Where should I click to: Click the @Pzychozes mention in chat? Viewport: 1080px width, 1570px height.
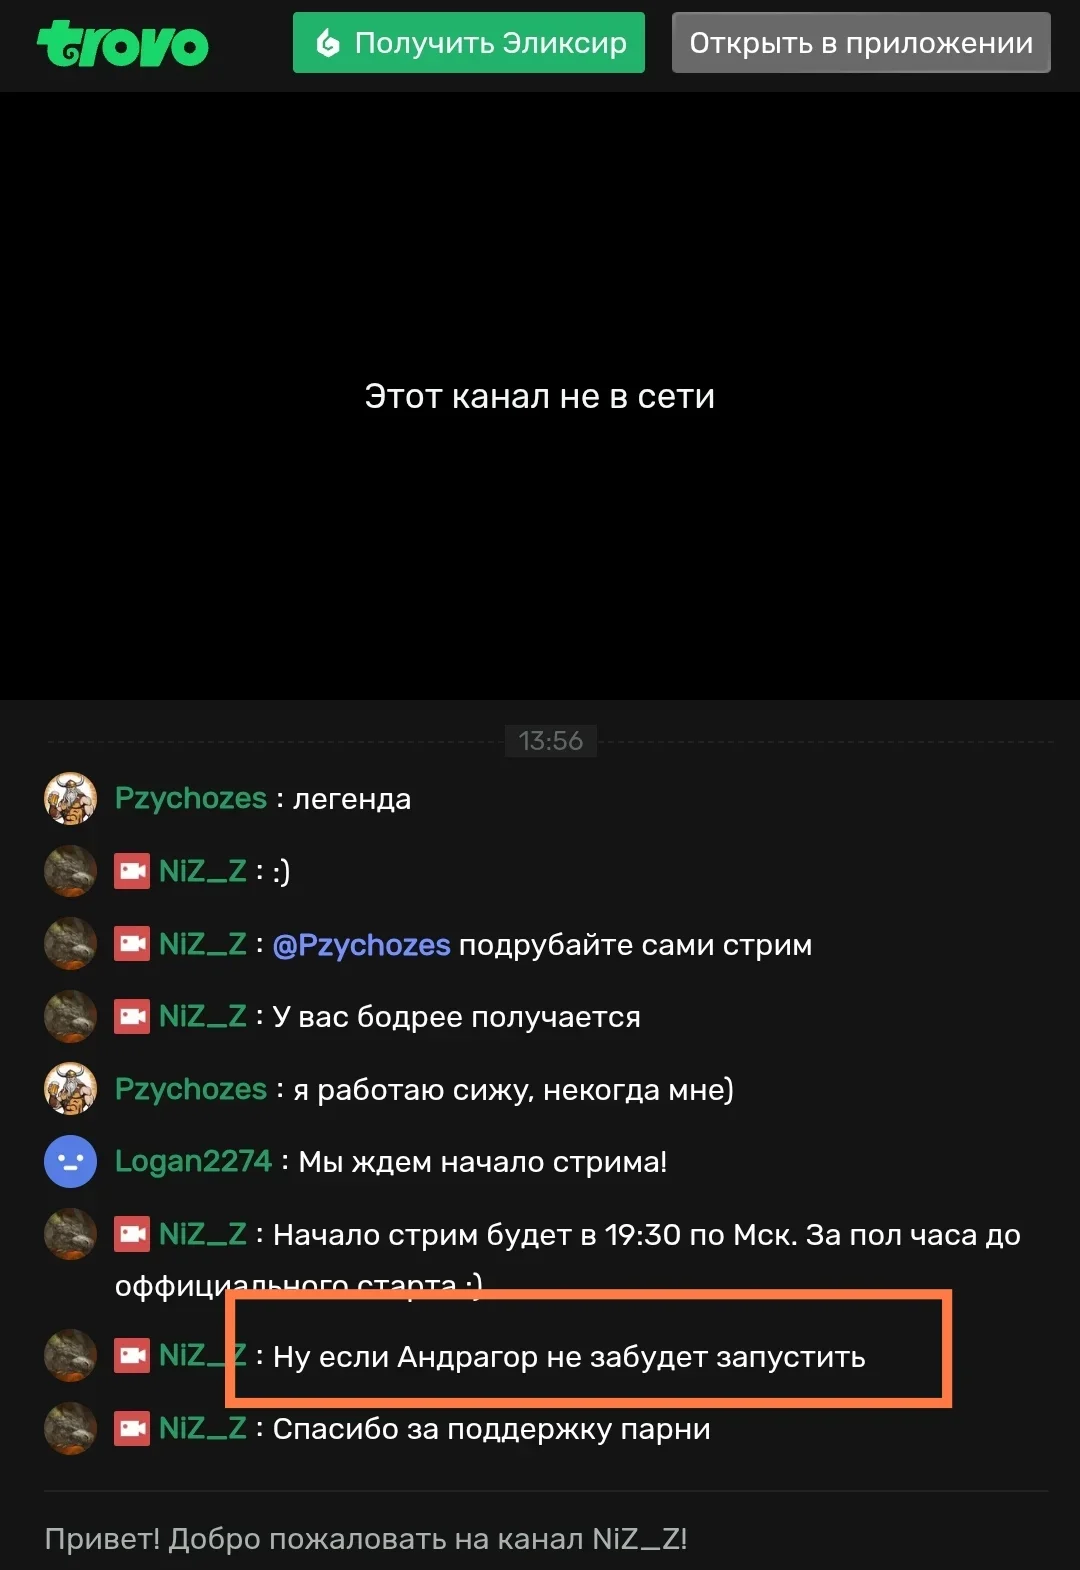point(361,944)
